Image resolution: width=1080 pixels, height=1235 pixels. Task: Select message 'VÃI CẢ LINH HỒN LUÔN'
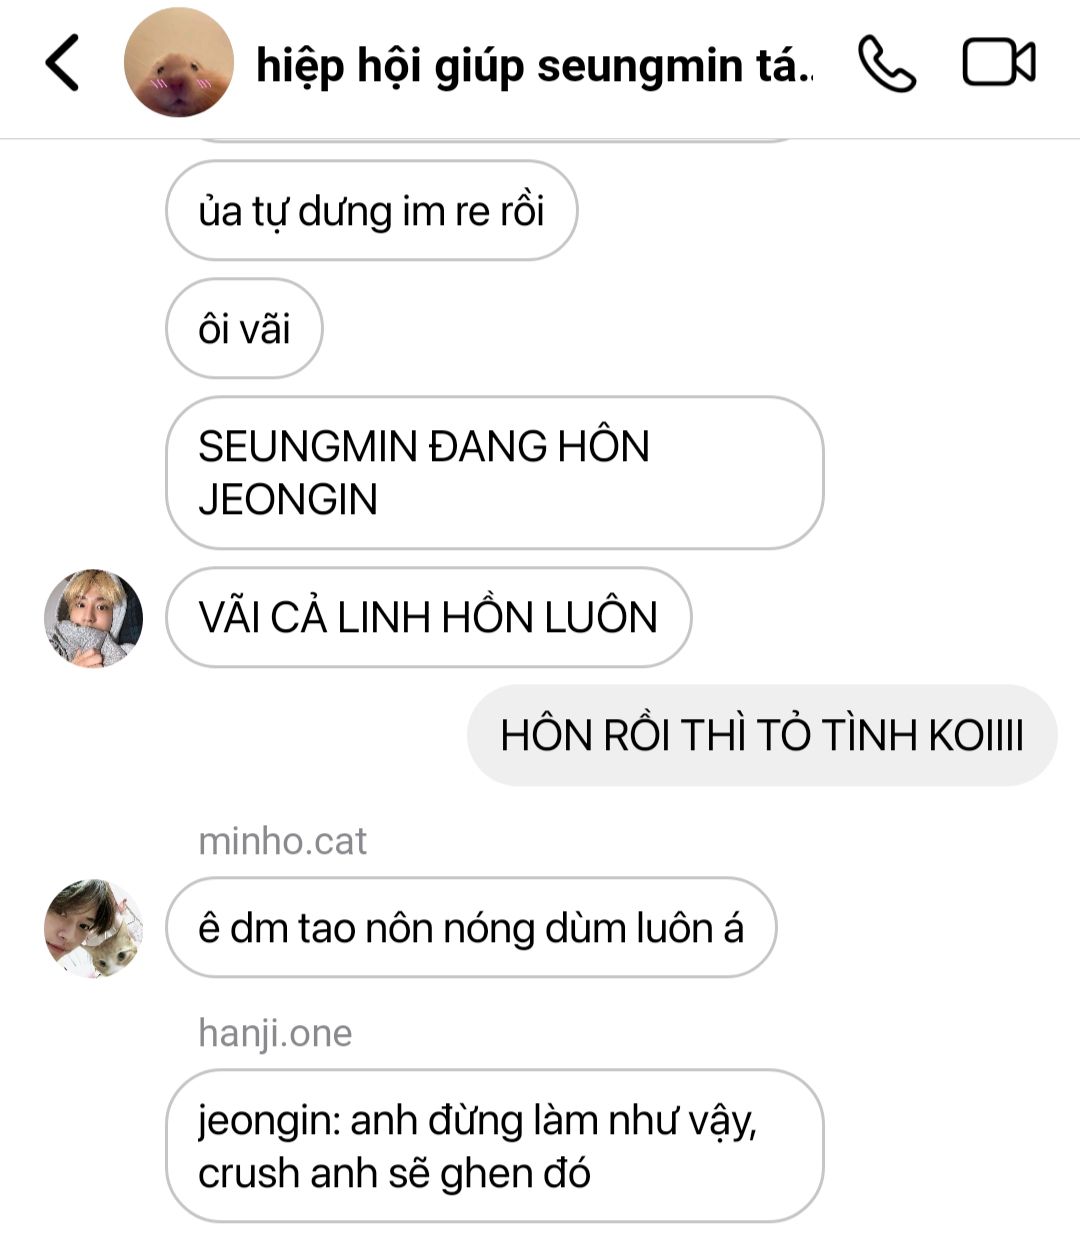click(x=428, y=617)
